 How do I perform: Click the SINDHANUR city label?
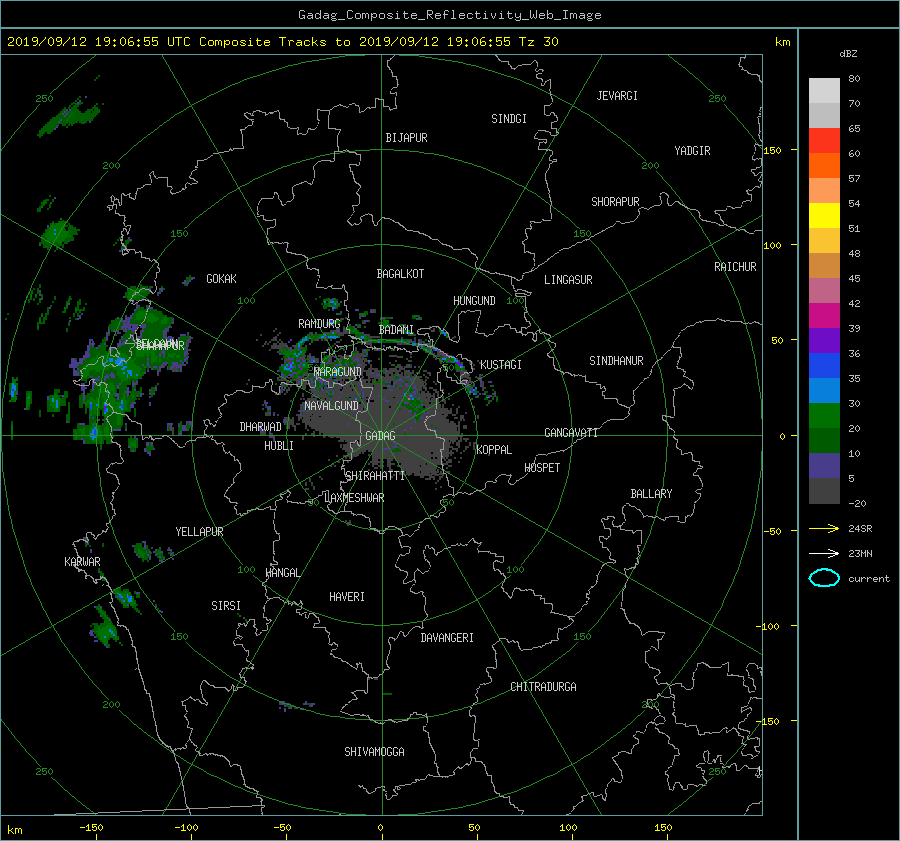coord(616,361)
